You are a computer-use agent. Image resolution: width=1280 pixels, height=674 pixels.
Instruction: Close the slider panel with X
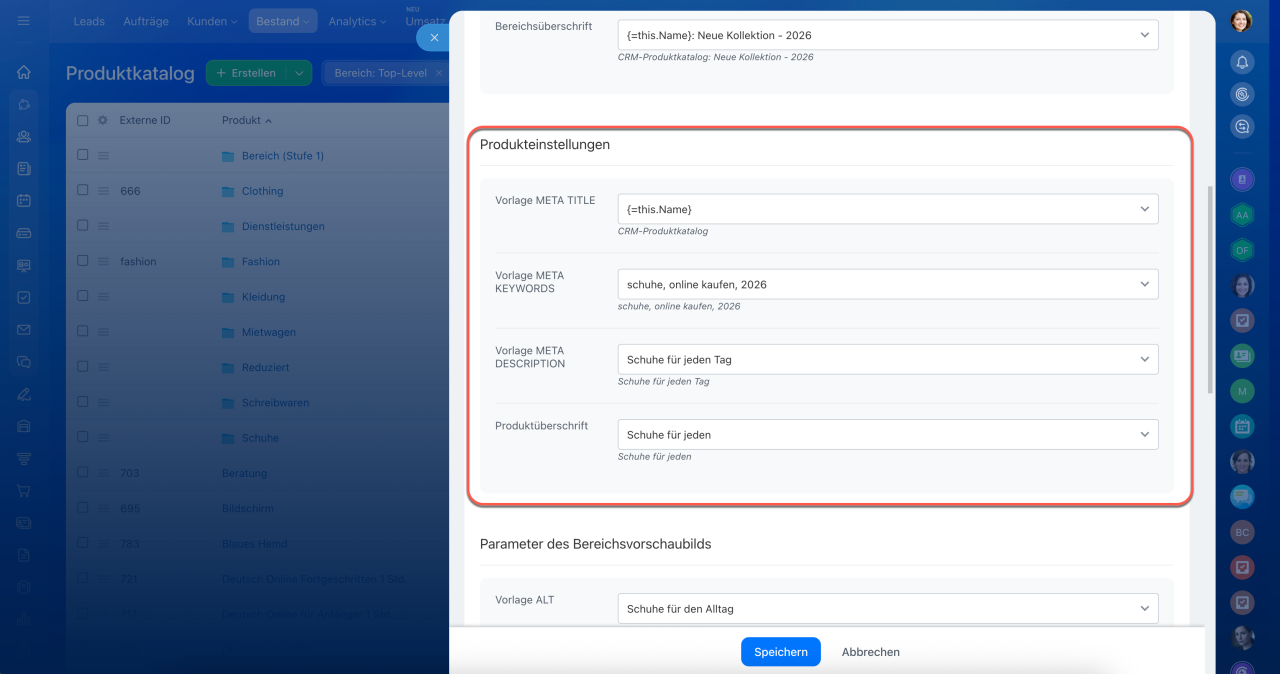point(434,38)
